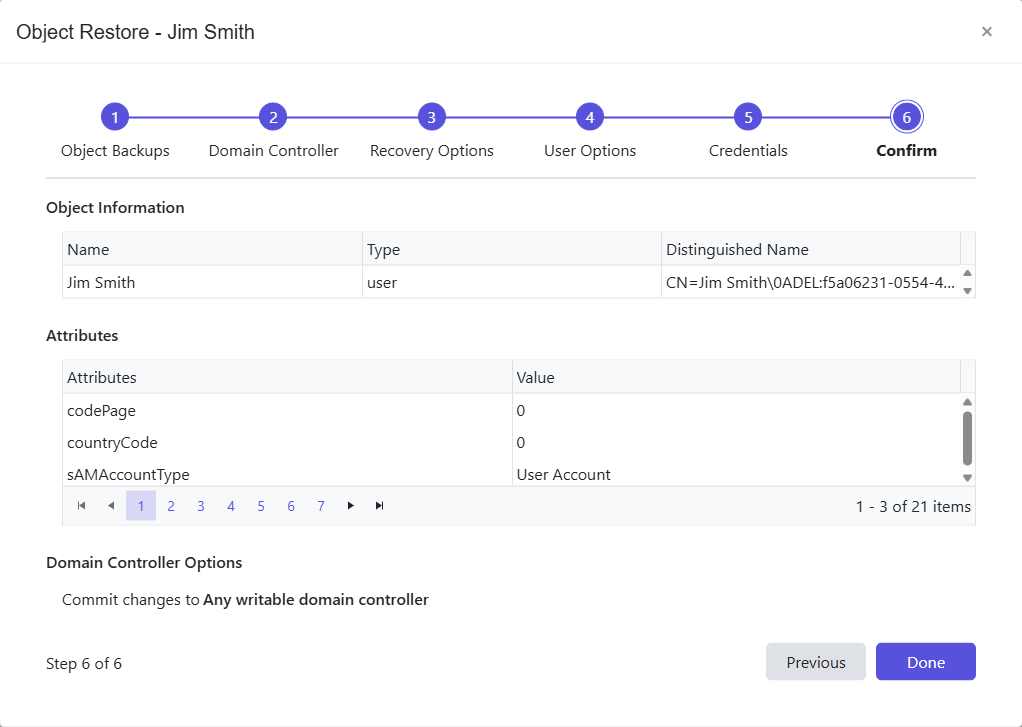Select attributes page 7

(x=321, y=506)
